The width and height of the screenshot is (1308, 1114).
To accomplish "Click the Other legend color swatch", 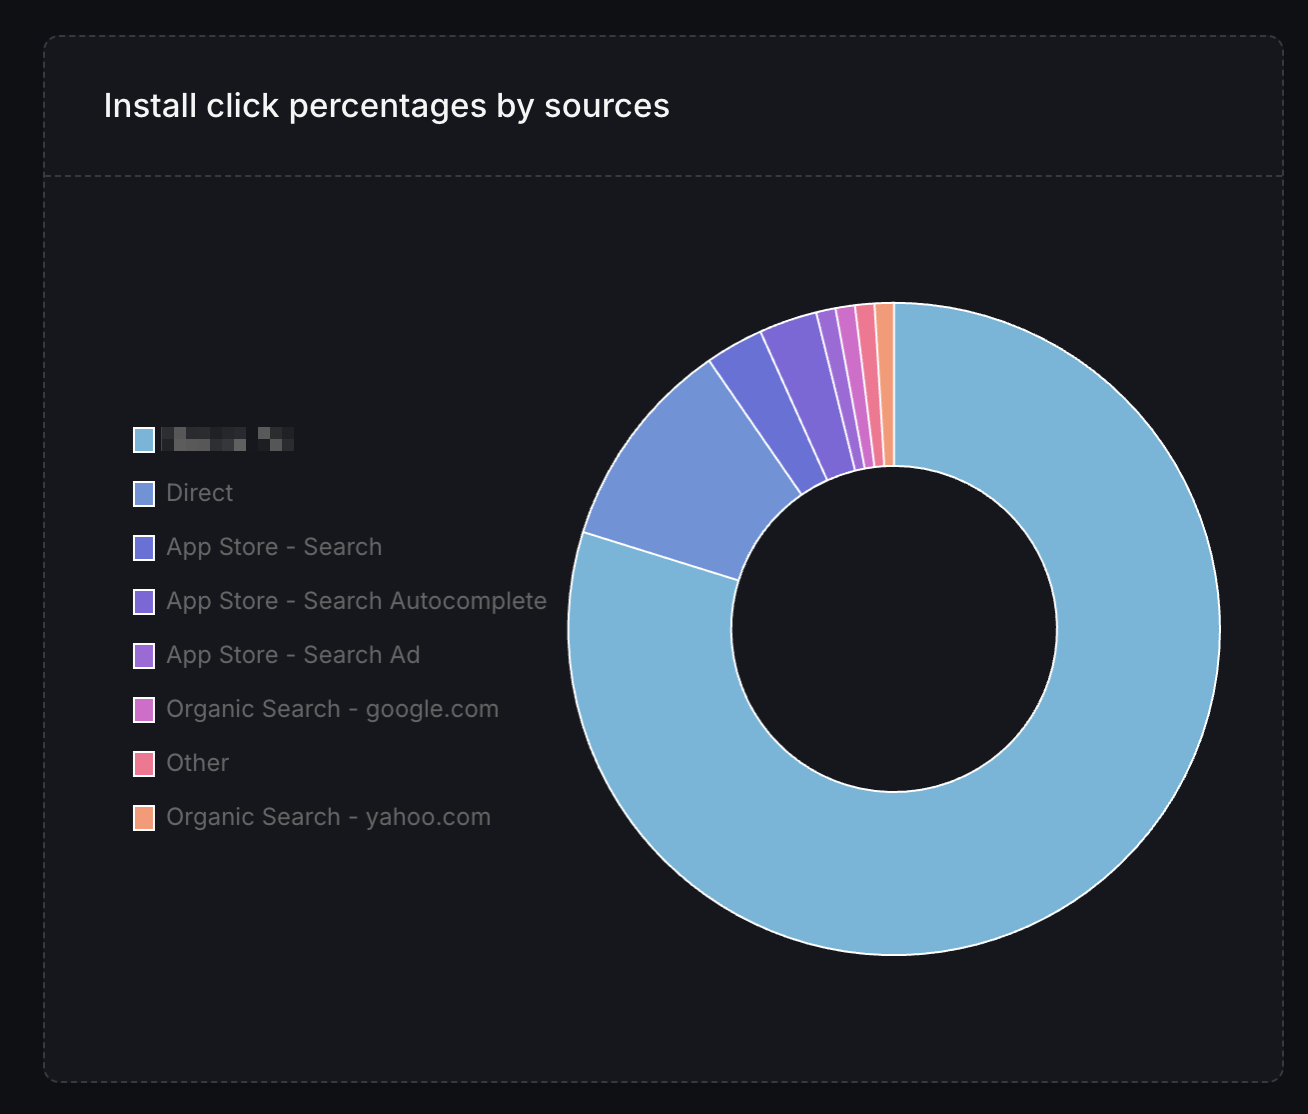I will click(144, 764).
